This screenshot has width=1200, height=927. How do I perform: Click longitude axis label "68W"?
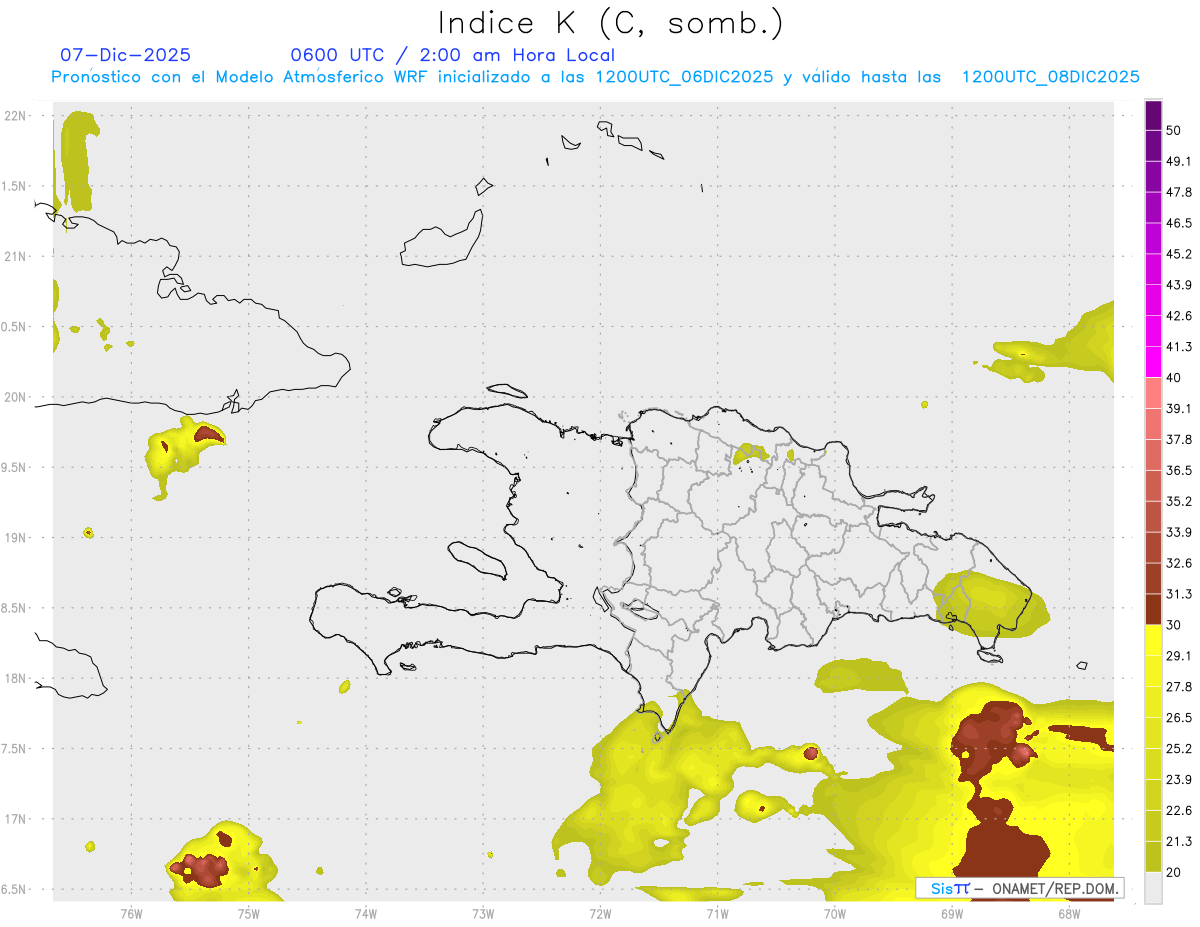click(x=1069, y=914)
